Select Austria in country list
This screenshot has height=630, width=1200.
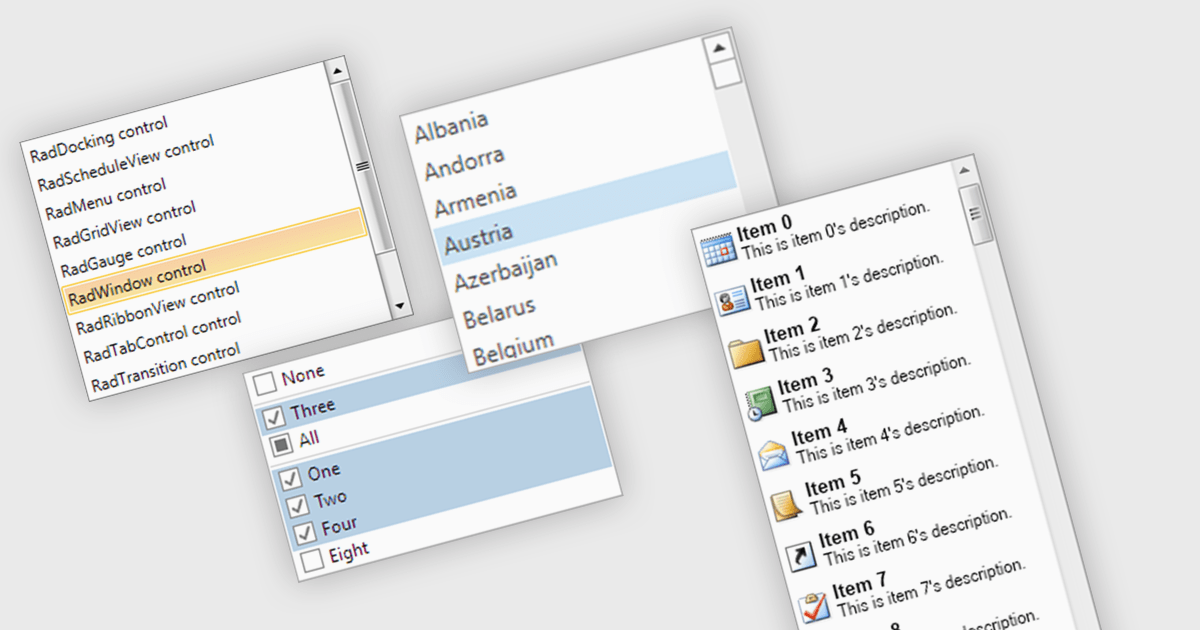(479, 239)
